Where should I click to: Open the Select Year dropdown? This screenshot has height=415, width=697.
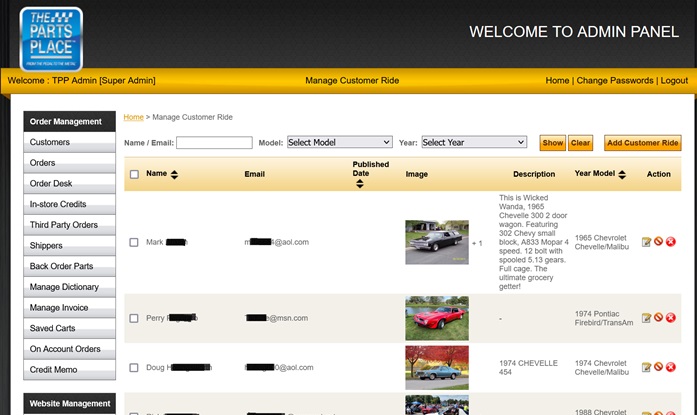point(473,143)
